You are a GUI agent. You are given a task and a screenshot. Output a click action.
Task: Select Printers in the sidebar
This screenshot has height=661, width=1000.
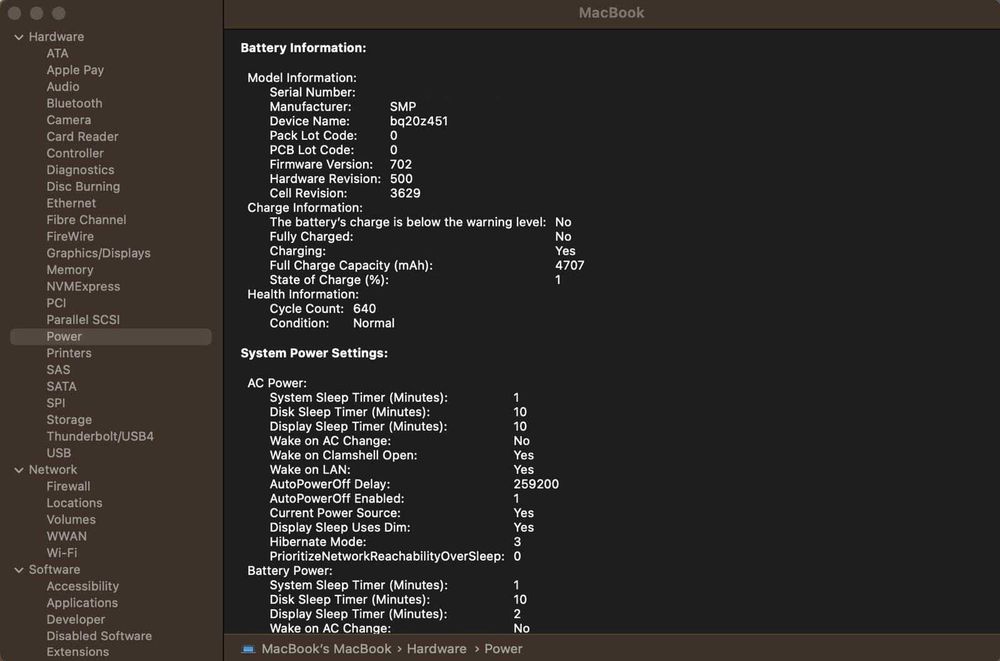[69, 353]
